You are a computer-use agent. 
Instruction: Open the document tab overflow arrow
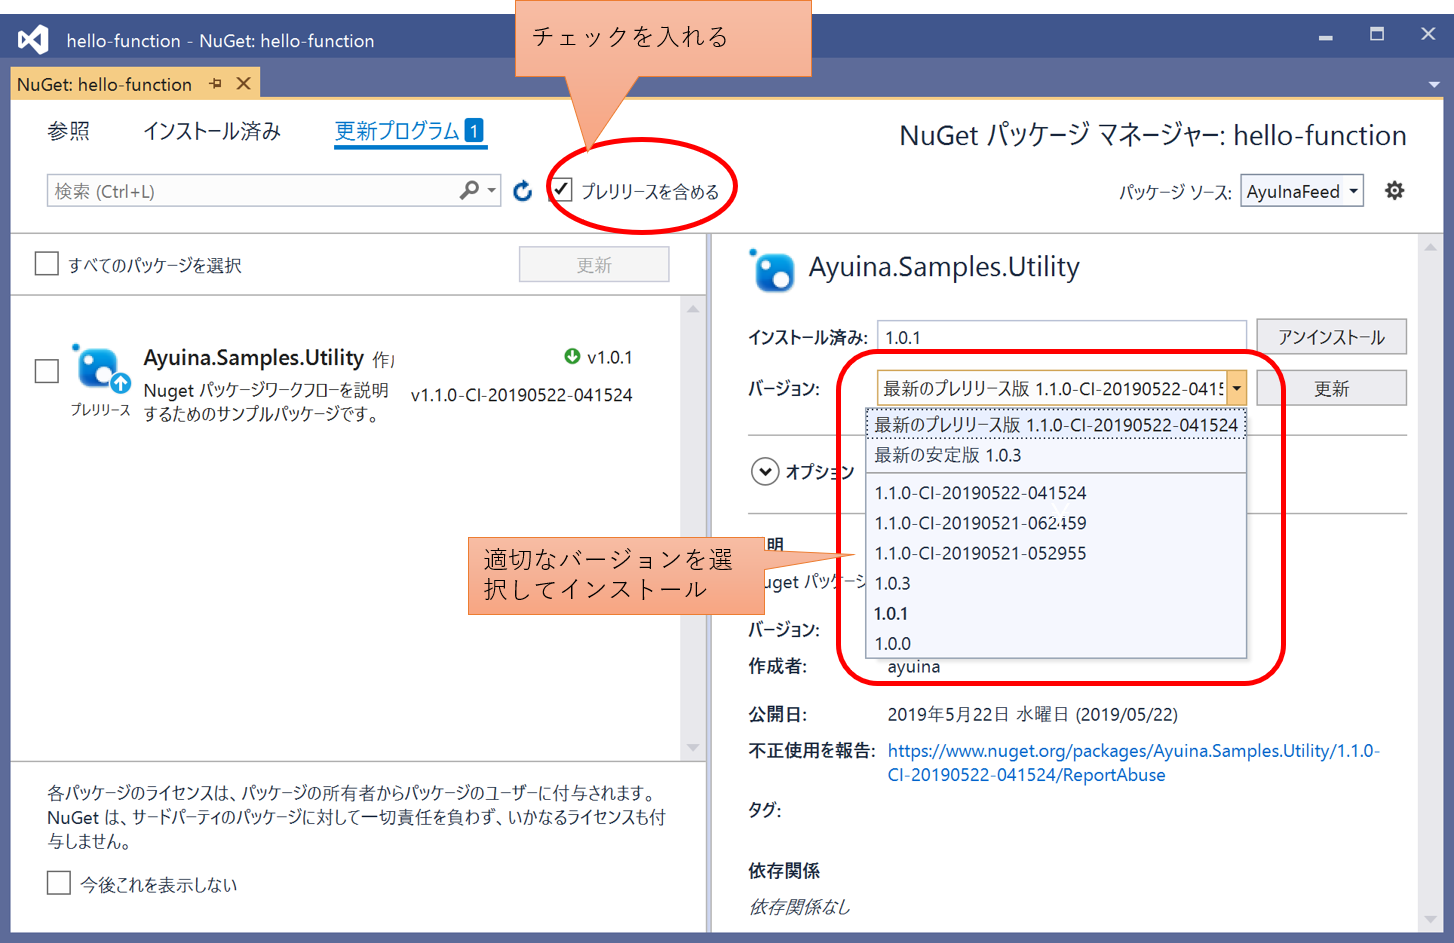point(1434,85)
